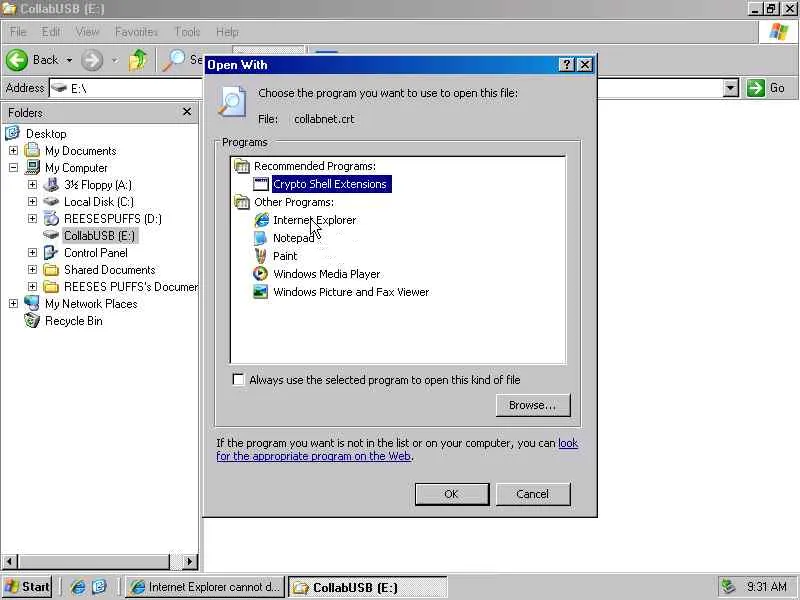
Task: Expand Local Disk (C:) node
Action: 32,202
